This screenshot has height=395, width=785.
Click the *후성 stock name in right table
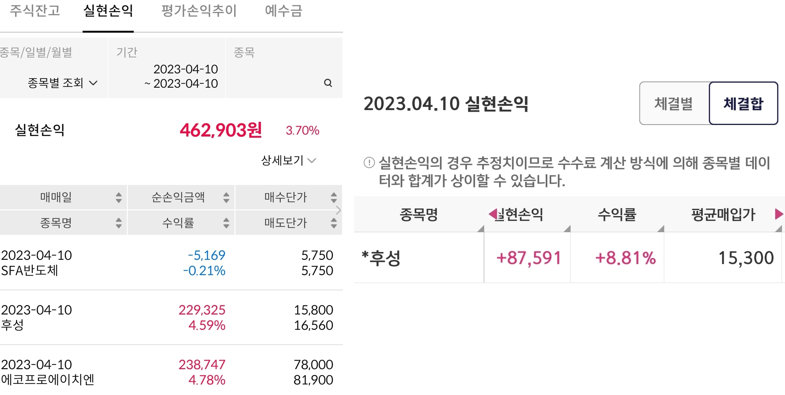[381, 258]
